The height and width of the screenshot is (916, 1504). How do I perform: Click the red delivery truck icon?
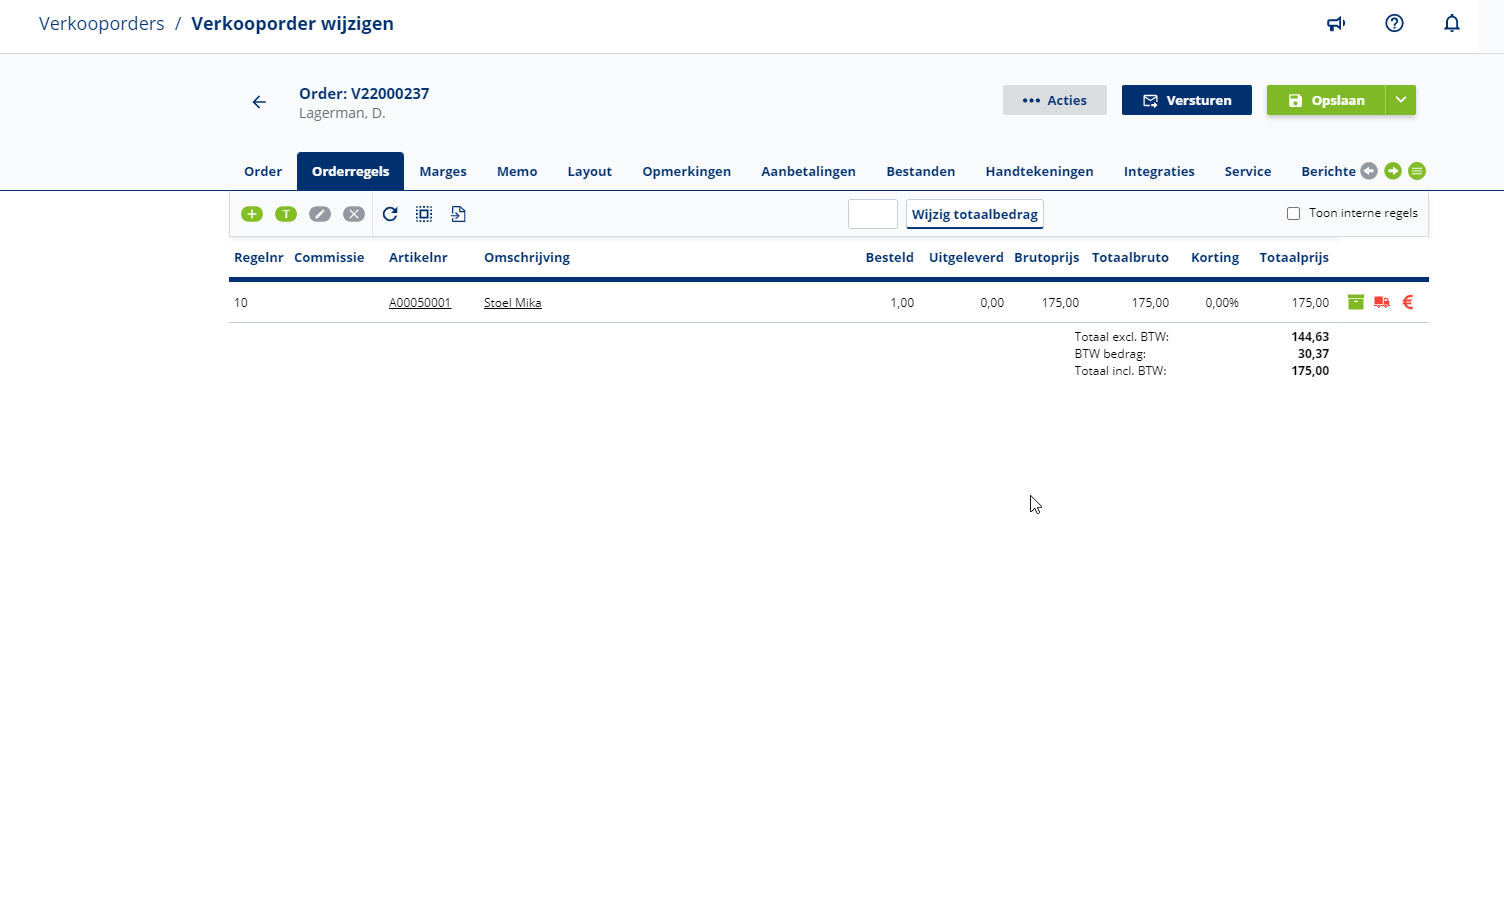pyautogui.click(x=1382, y=302)
